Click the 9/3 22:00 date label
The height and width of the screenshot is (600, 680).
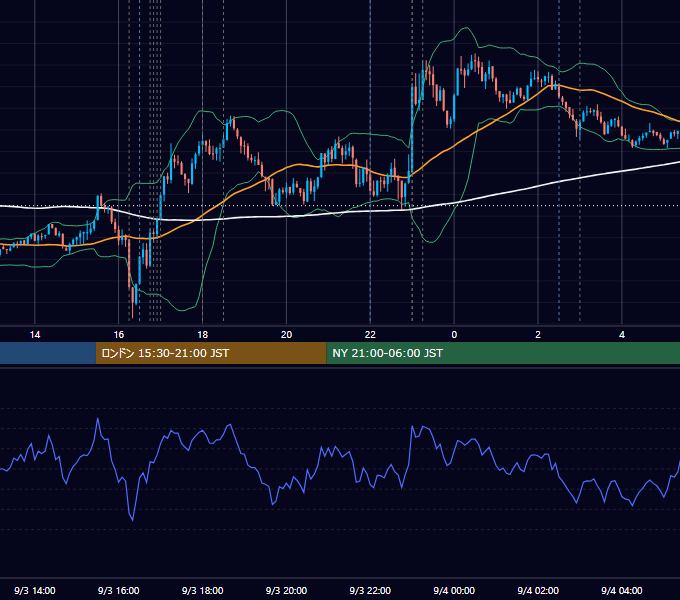[x=370, y=590]
